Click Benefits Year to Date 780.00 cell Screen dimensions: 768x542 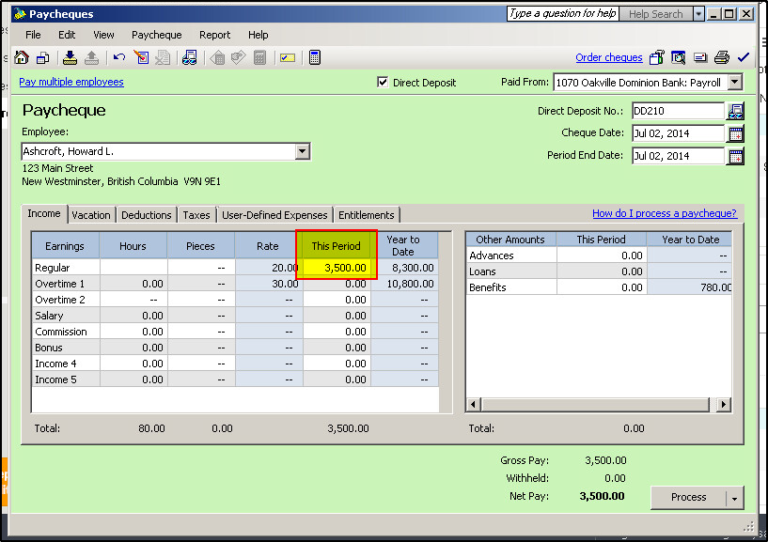pos(690,287)
